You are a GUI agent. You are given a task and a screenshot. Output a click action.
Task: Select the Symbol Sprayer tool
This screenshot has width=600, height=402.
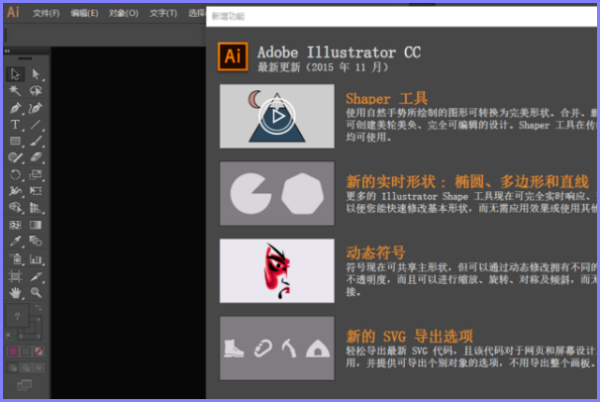pos(15,259)
